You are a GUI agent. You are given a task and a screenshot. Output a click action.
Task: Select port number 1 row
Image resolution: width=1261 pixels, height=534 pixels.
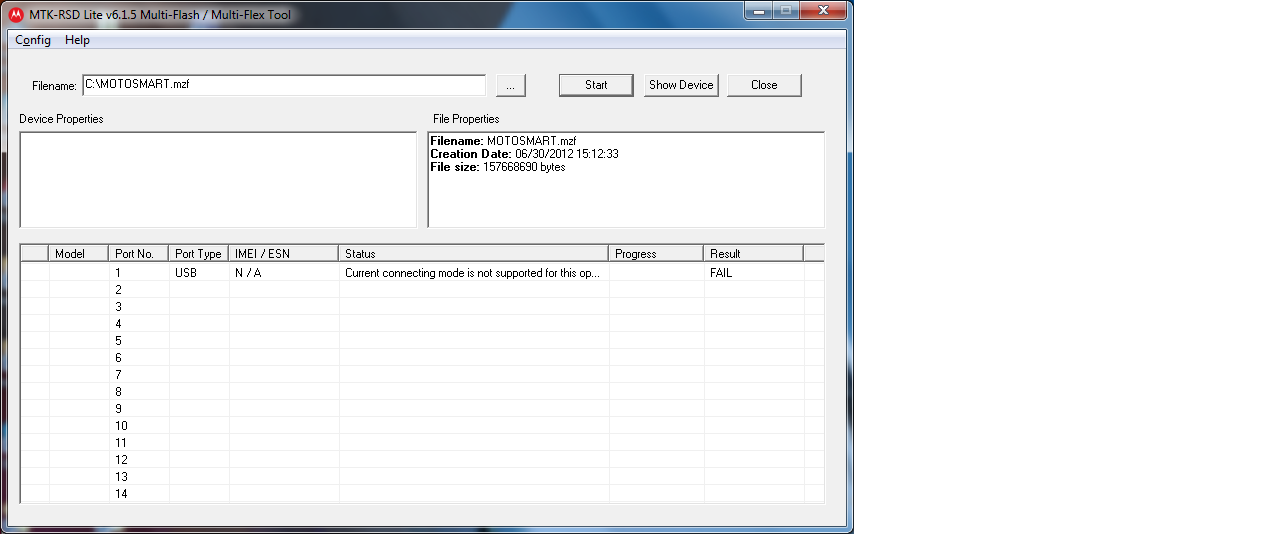pos(422,273)
